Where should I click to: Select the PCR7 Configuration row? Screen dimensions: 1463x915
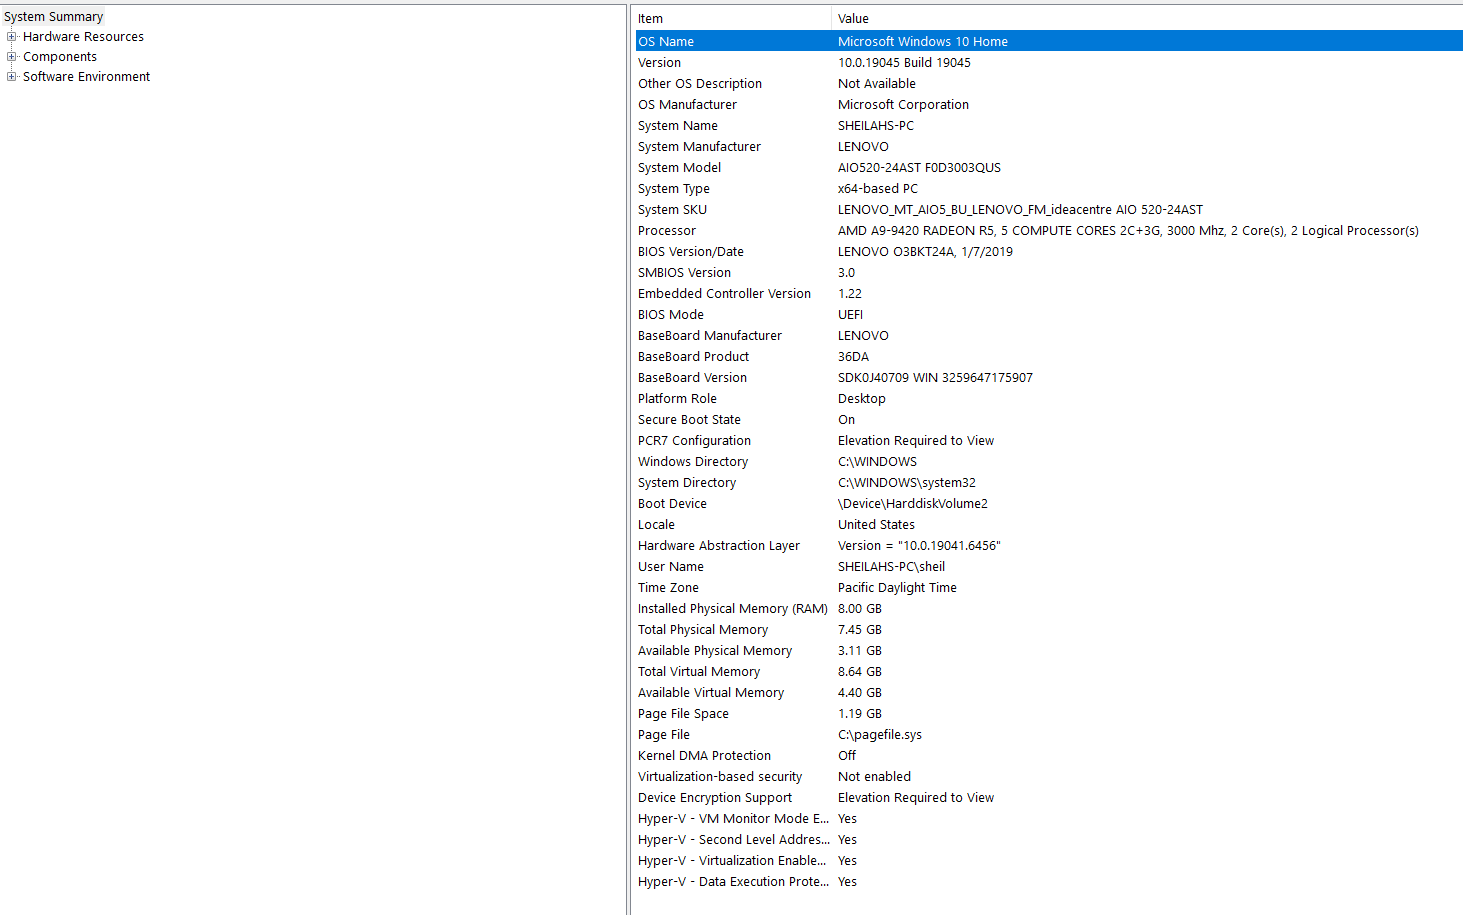[1049, 440]
